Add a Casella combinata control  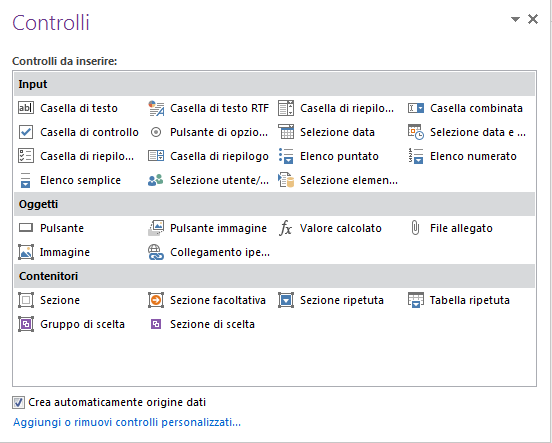point(465,108)
